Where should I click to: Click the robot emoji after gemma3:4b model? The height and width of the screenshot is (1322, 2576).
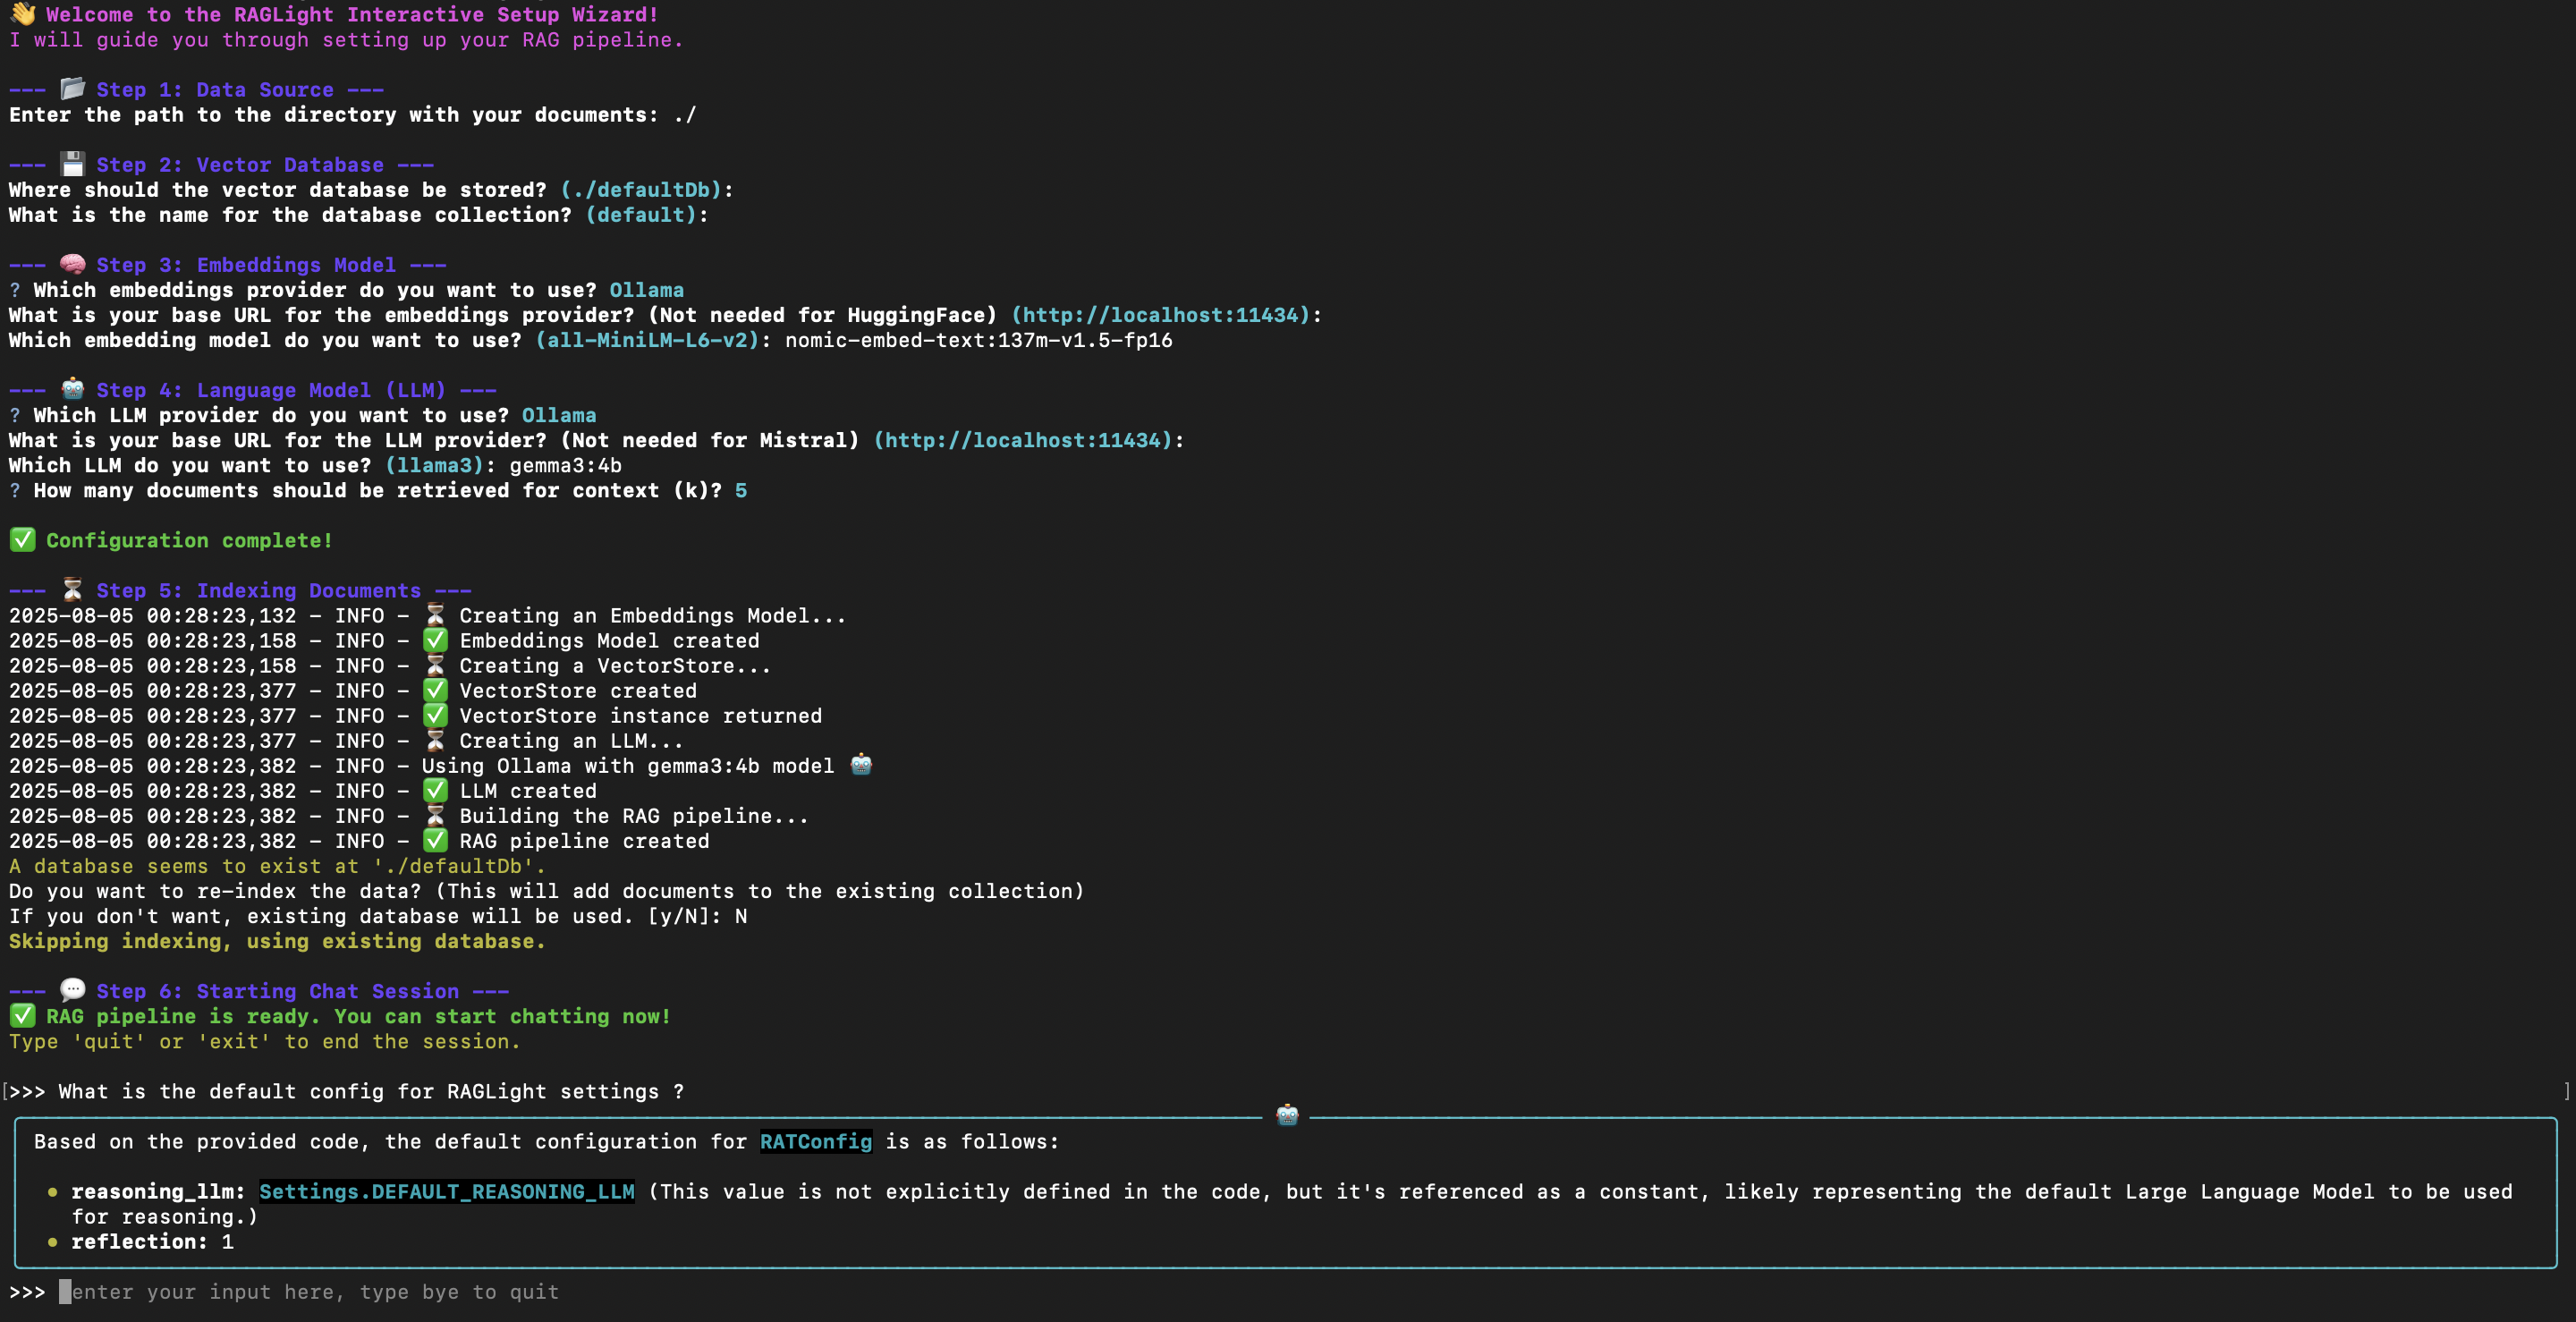point(861,765)
